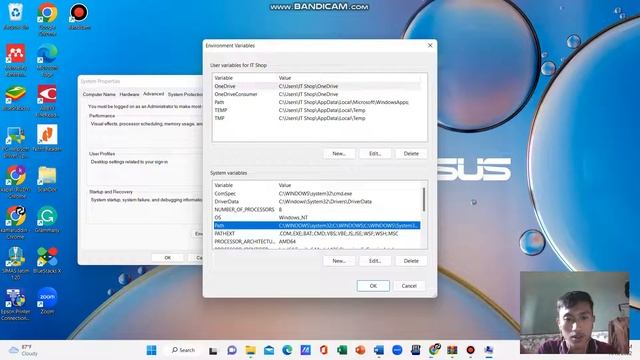Select the TEMP user variable row
This screenshot has height=360, width=640.
tap(317, 110)
